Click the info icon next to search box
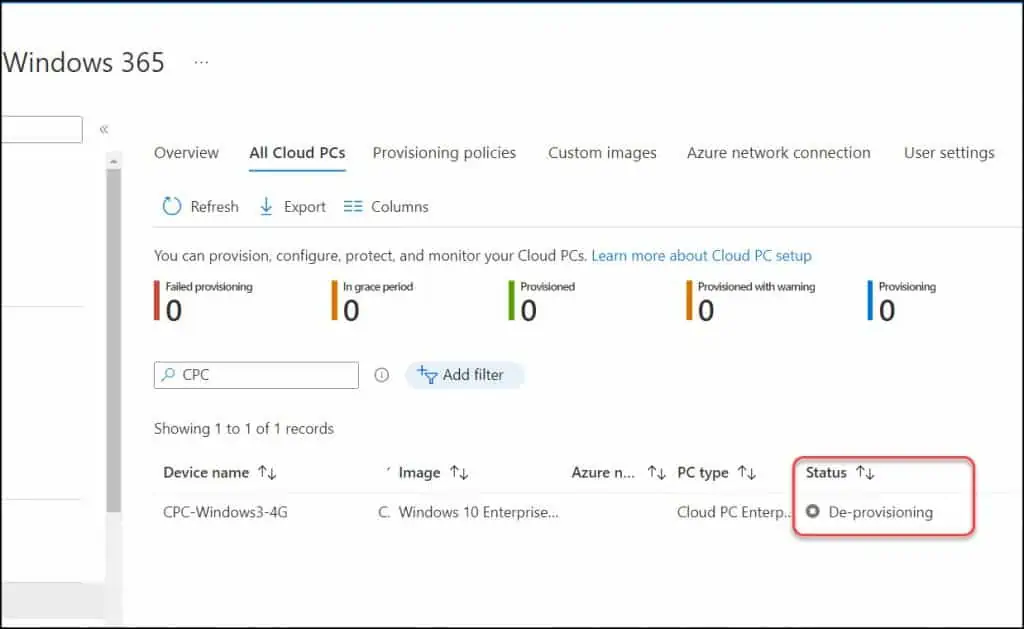Viewport: 1024px width, 629px height. click(x=381, y=375)
